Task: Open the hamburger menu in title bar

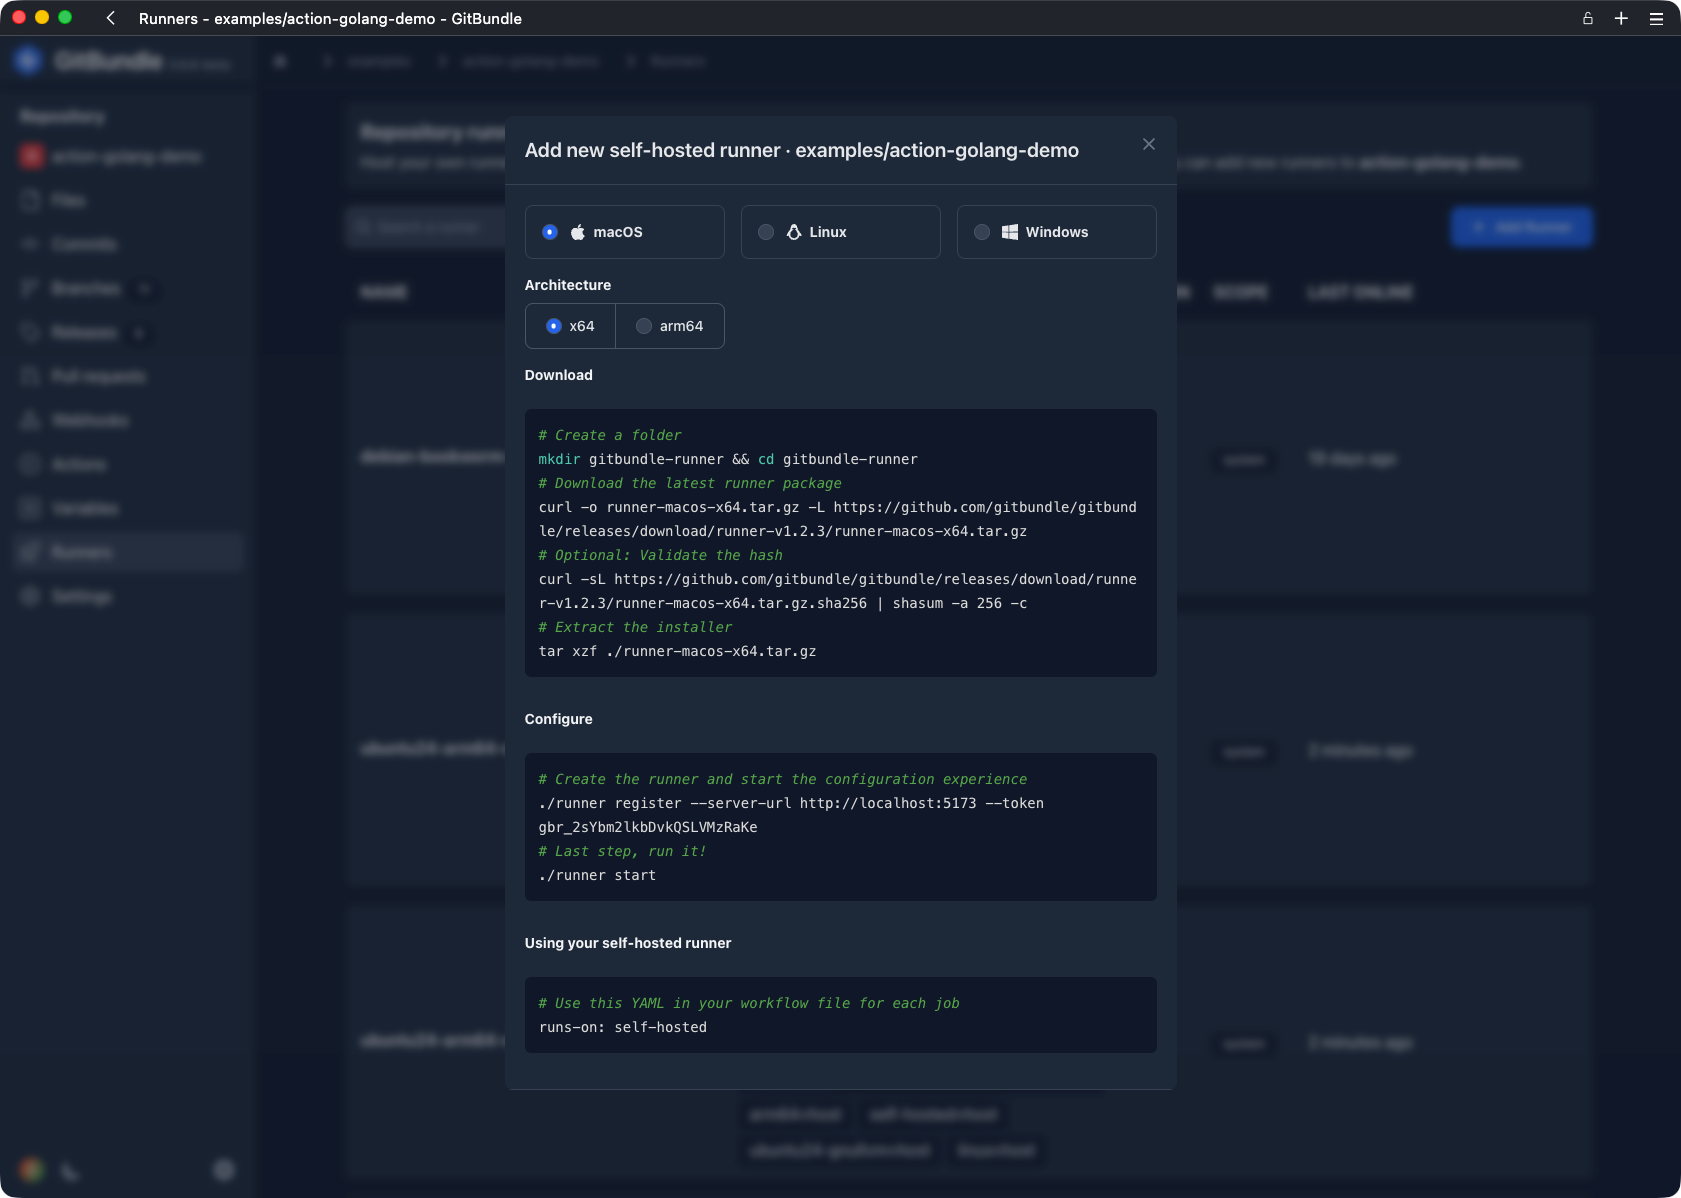Action: tap(1656, 18)
